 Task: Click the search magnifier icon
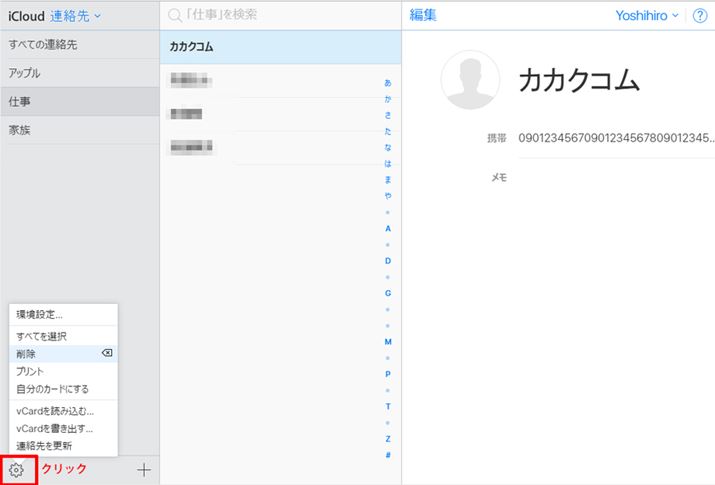(x=175, y=16)
